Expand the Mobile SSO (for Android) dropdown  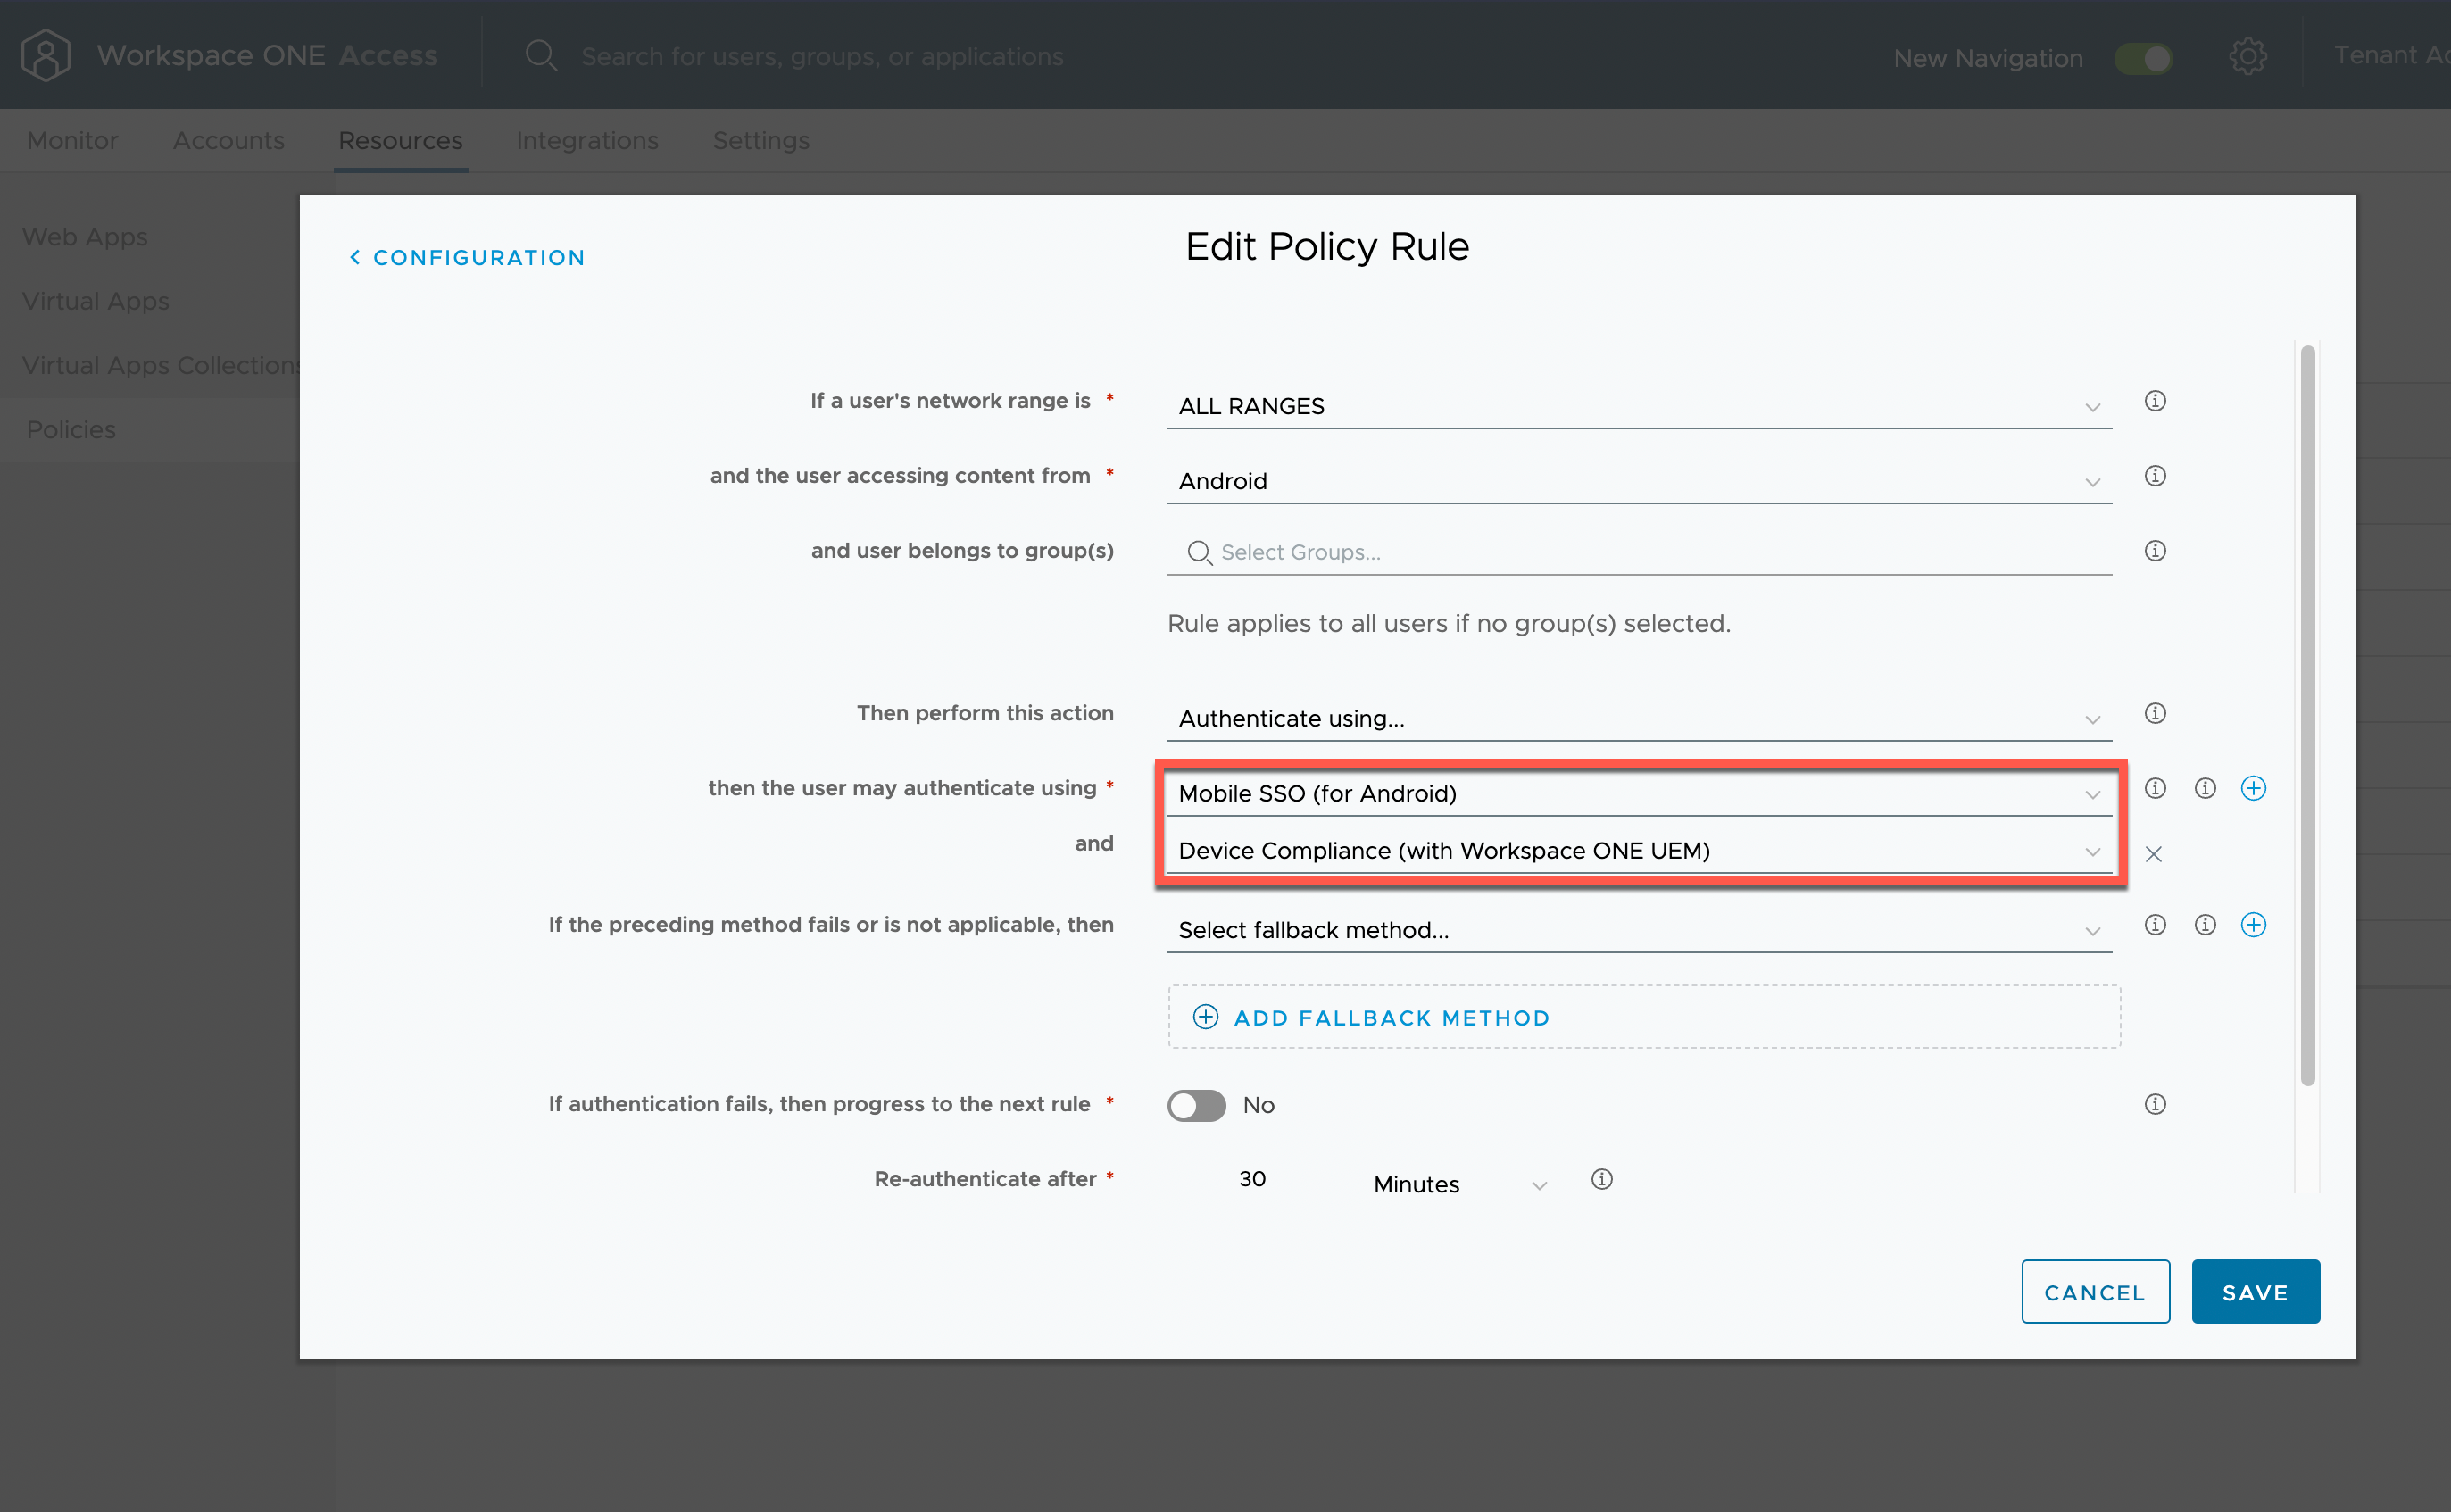point(1638,794)
